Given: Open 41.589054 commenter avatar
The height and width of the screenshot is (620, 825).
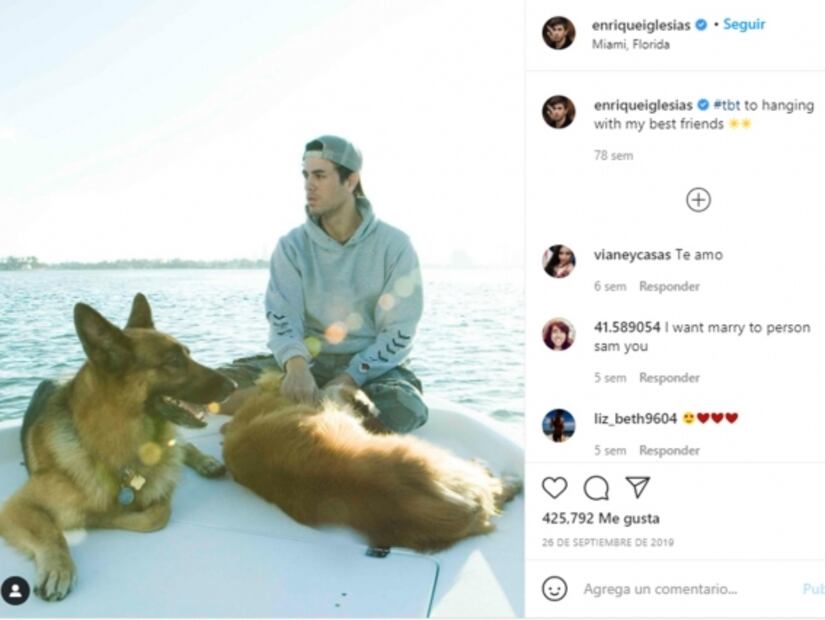Looking at the screenshot, I should click(558, 334).
